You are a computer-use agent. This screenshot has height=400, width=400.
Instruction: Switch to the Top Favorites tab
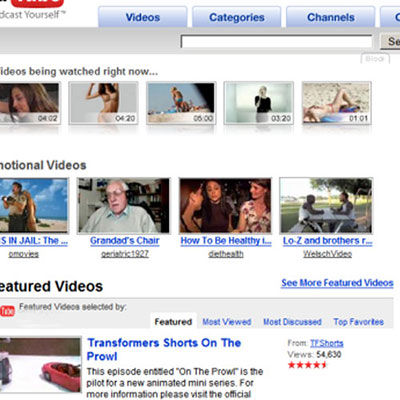coord(358,322)
